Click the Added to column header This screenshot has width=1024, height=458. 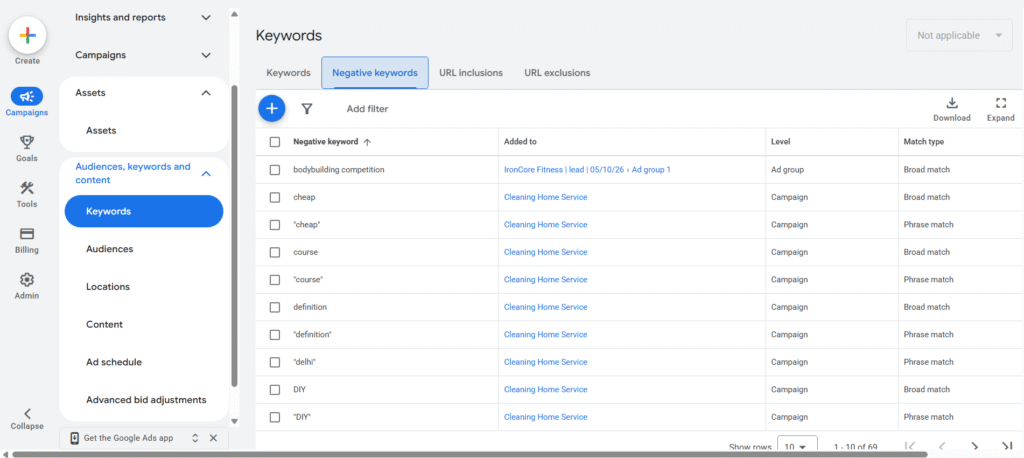coord(520,142)
